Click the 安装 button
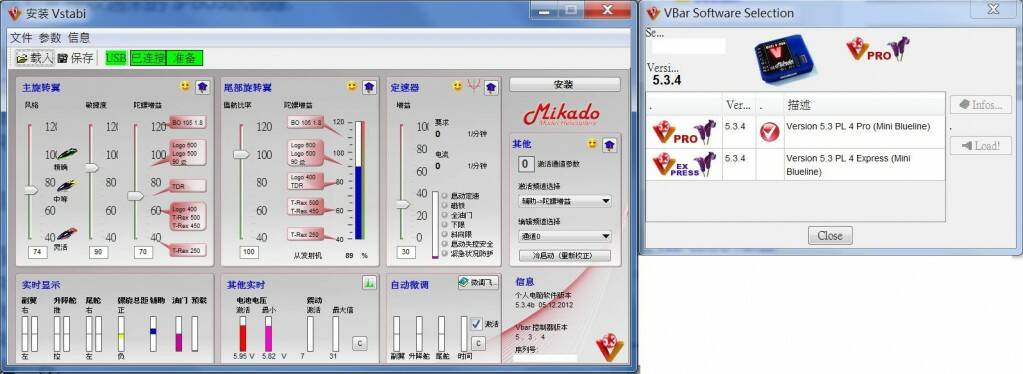This screenshot has height=374, width=1023. [564, 85]
